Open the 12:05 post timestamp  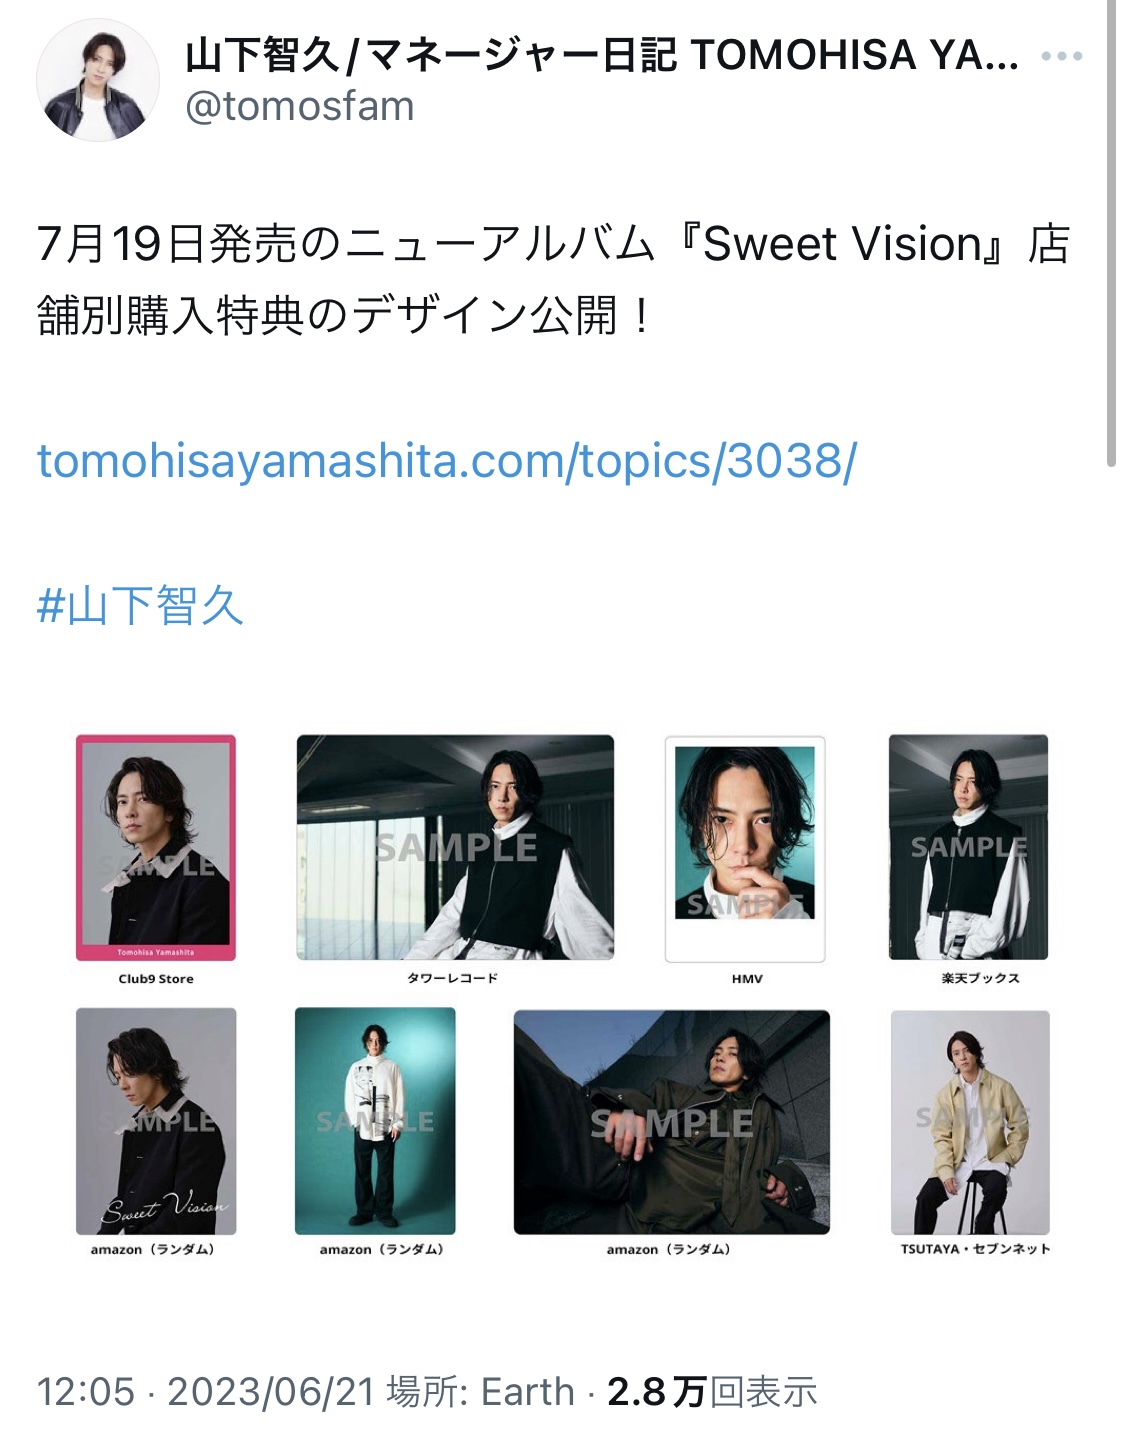pyautogui.click(x=85, y=1391)
